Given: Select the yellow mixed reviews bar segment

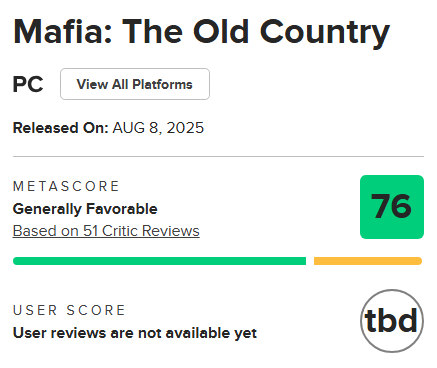Looking at the screenshot, I should coord(368,261).
